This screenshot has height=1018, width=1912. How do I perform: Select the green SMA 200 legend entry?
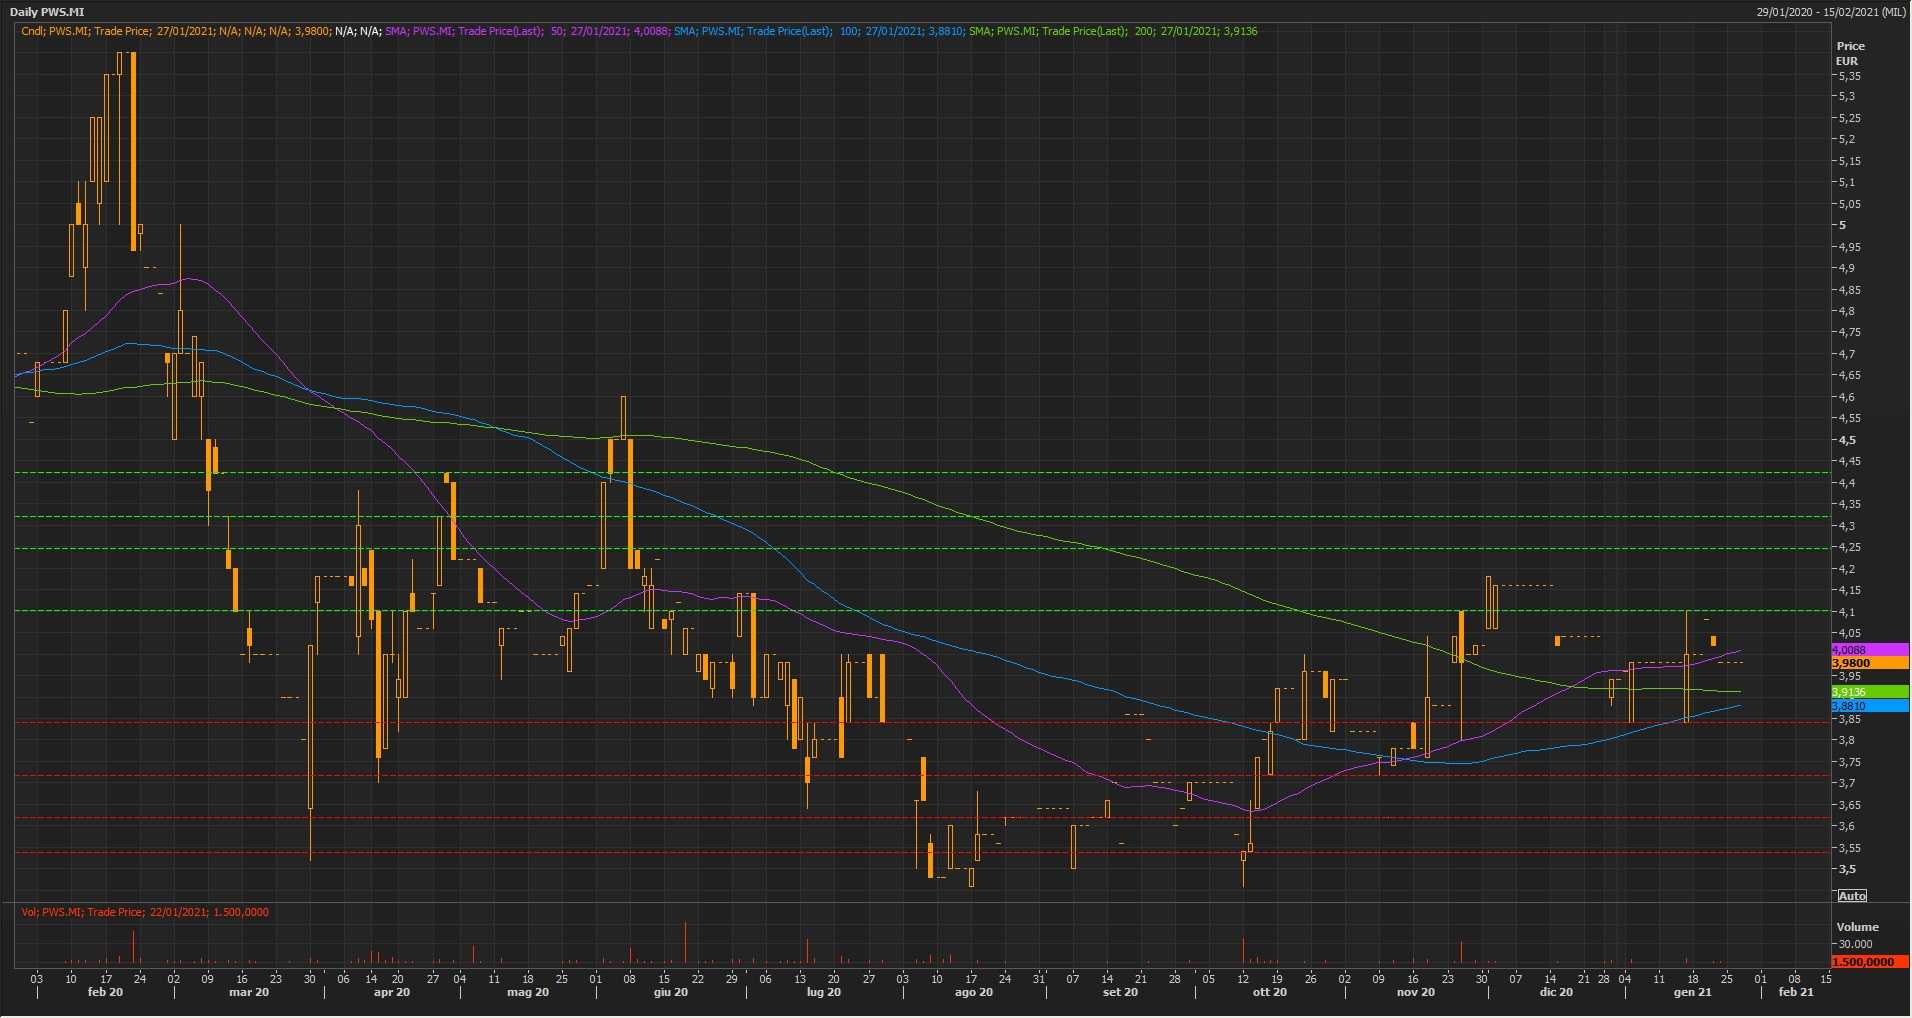tap(1112, 31)
